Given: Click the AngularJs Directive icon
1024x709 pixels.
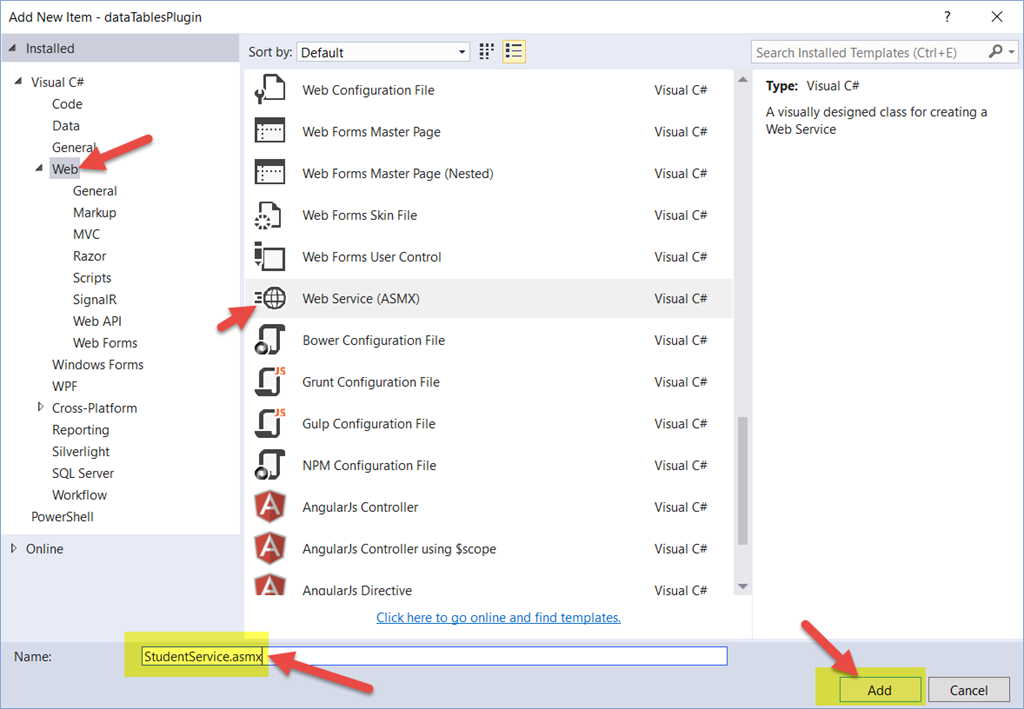Looking at the screenshot, I should point(270,584).
